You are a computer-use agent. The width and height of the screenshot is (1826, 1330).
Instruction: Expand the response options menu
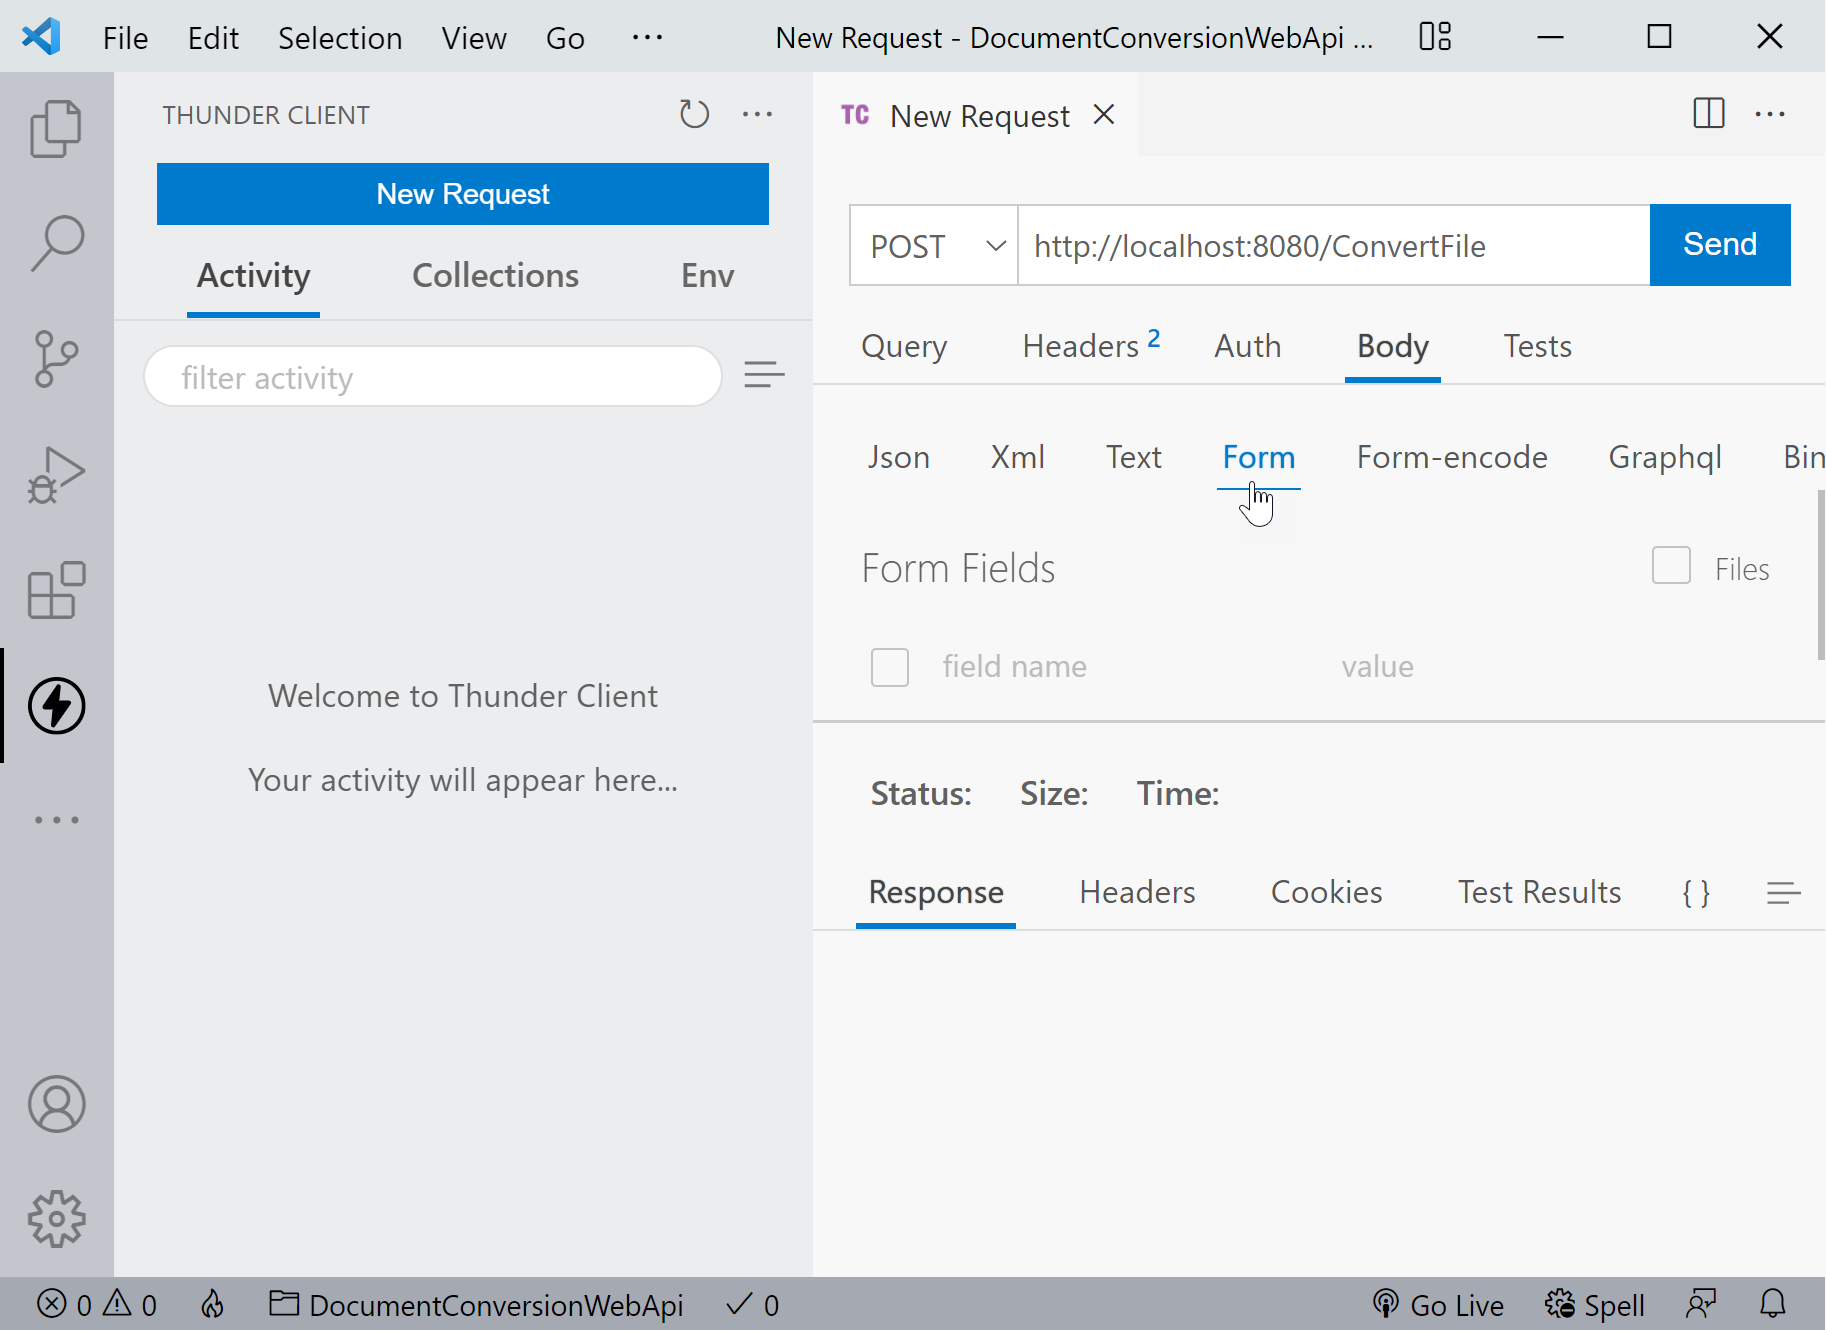[1783, 892]
